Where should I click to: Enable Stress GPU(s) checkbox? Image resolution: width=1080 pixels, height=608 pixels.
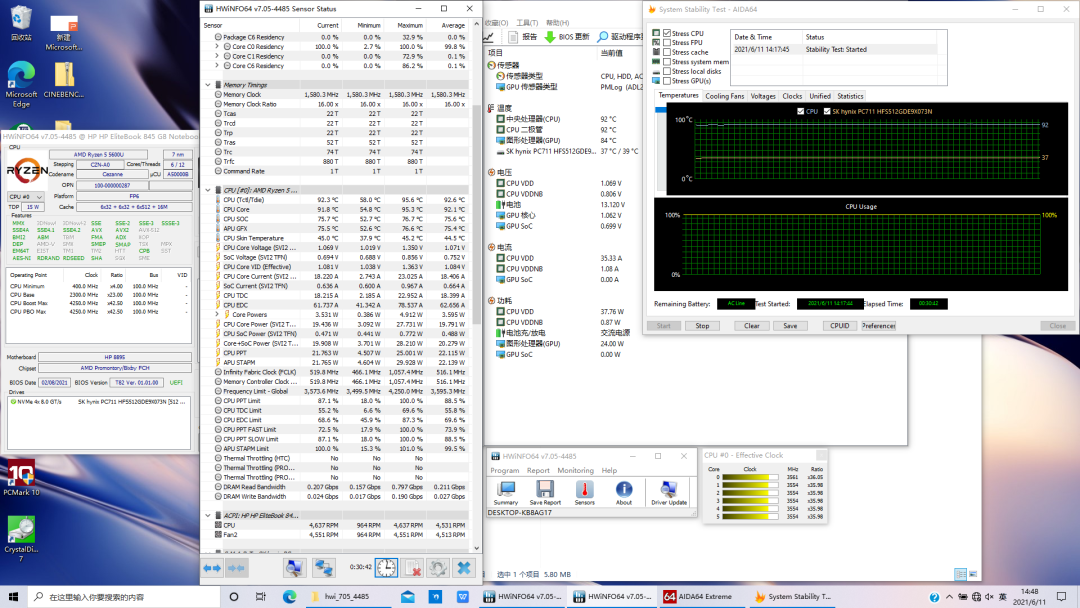point(668,81)
